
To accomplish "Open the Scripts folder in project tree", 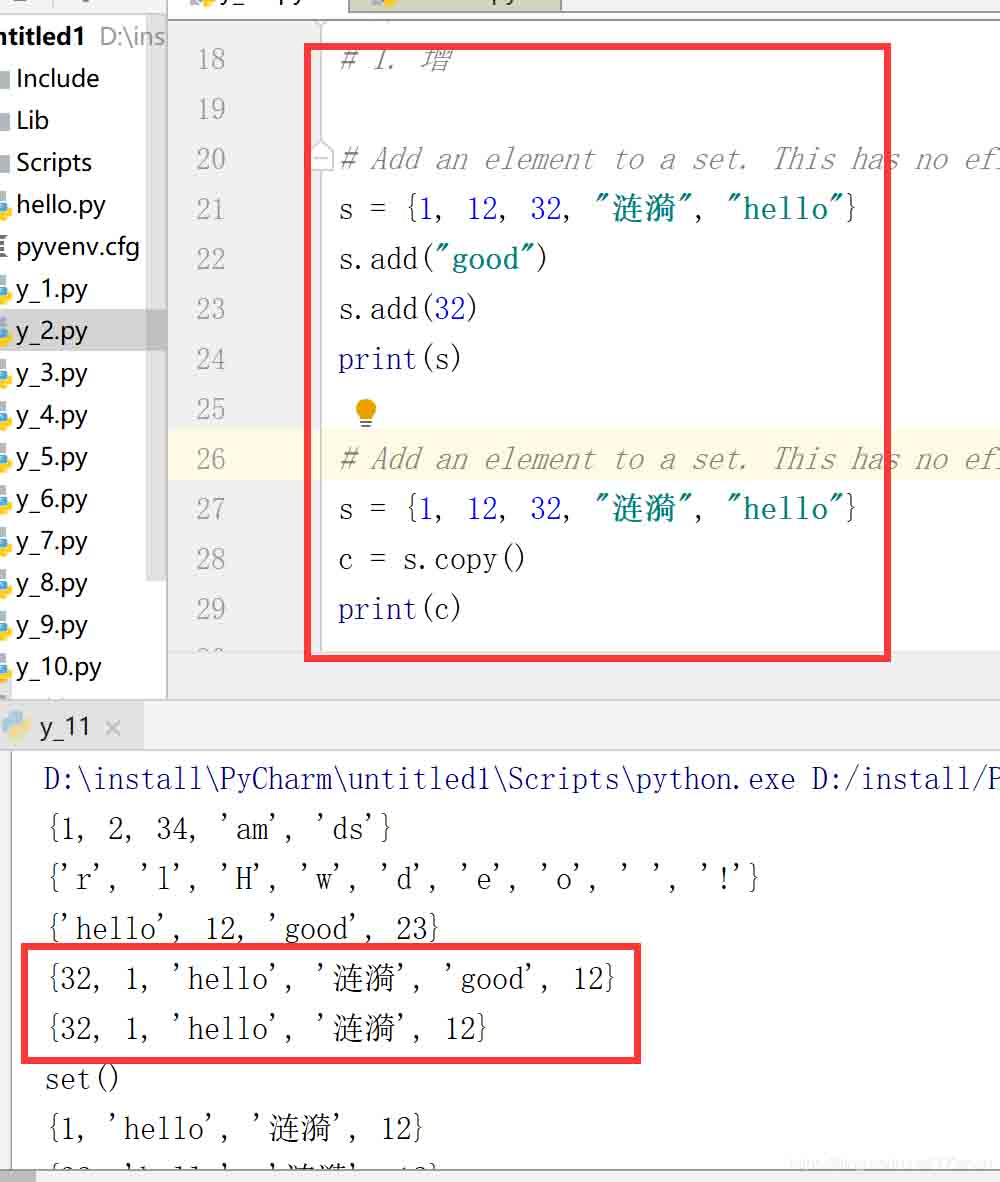I will click(x=54, y=163).
